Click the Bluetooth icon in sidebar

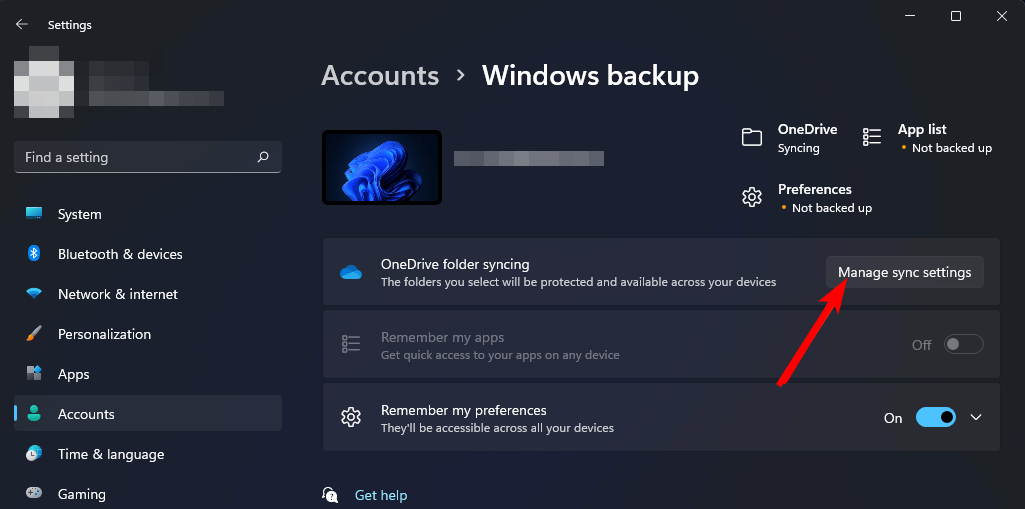(x=34, y=254)
